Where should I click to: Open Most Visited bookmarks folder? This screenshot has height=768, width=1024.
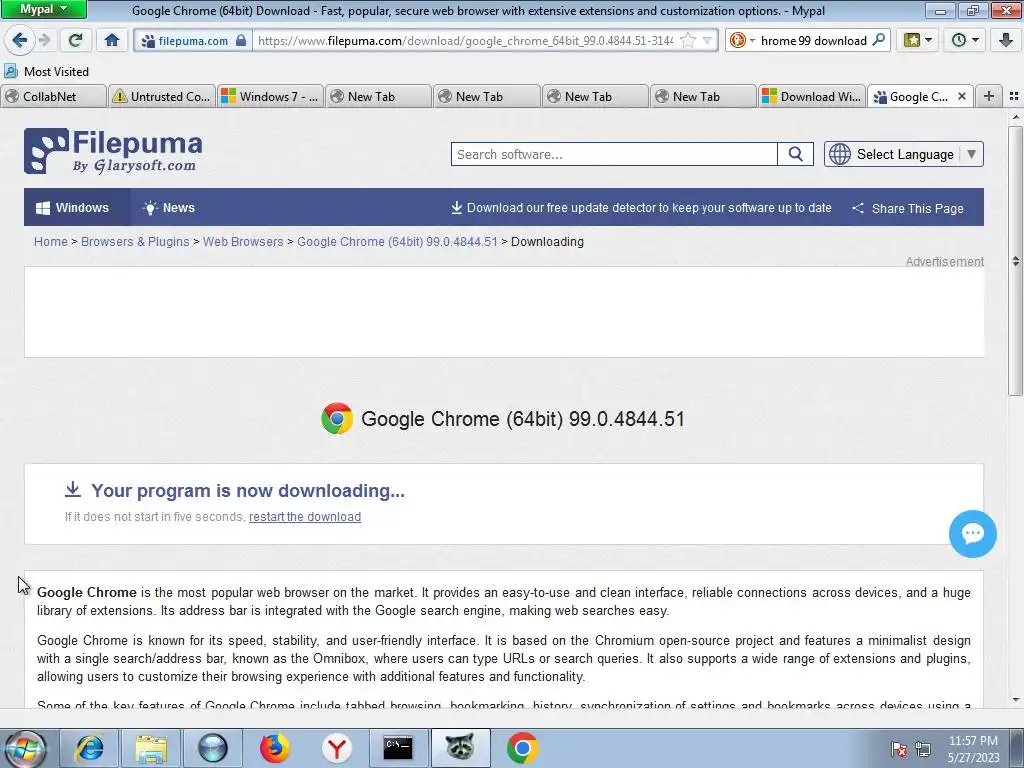click(46, 71)
